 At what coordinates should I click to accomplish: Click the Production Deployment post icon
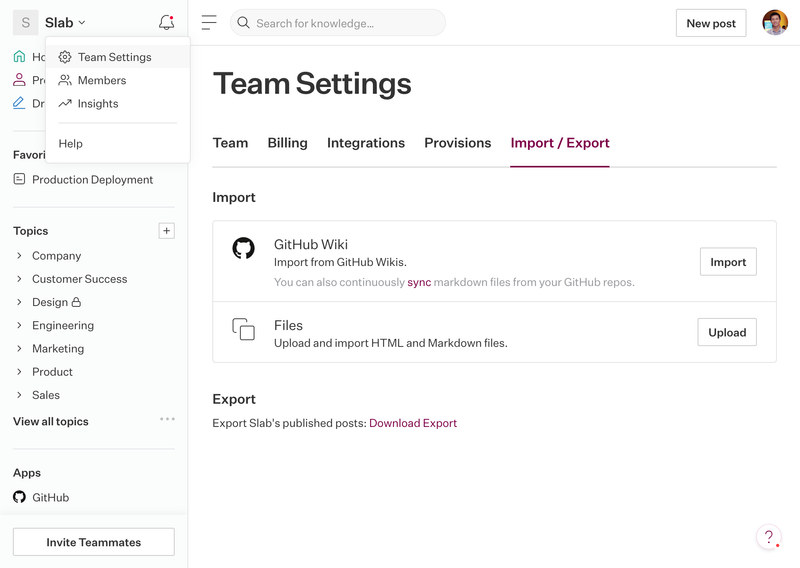pos(19,180)
